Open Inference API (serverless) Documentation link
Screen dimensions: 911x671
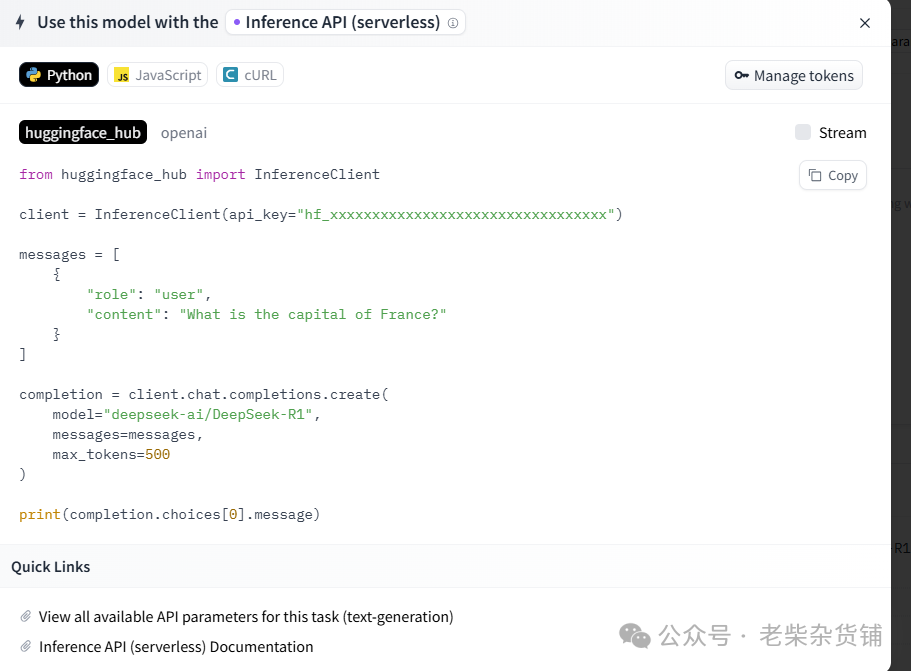pyautogui.click(x=176, y=647)
